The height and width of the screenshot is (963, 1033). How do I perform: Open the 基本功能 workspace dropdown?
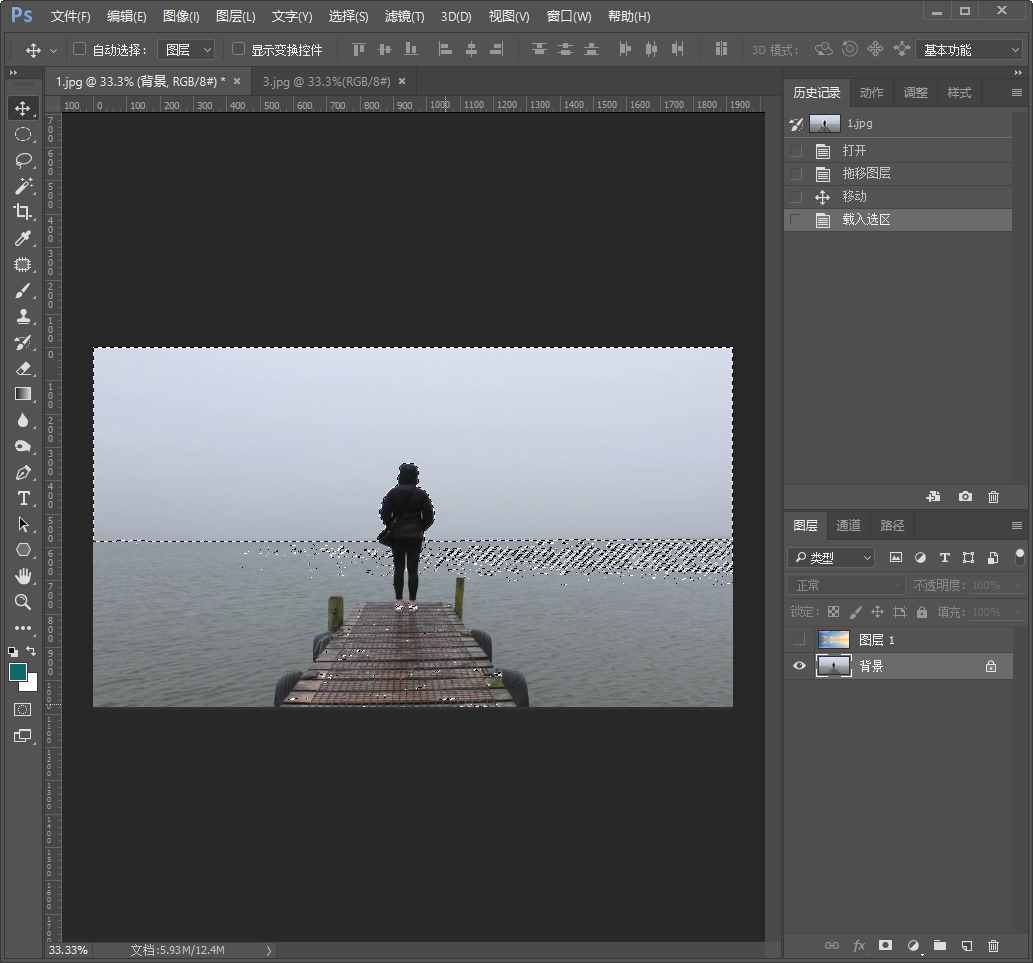point(970,49)
